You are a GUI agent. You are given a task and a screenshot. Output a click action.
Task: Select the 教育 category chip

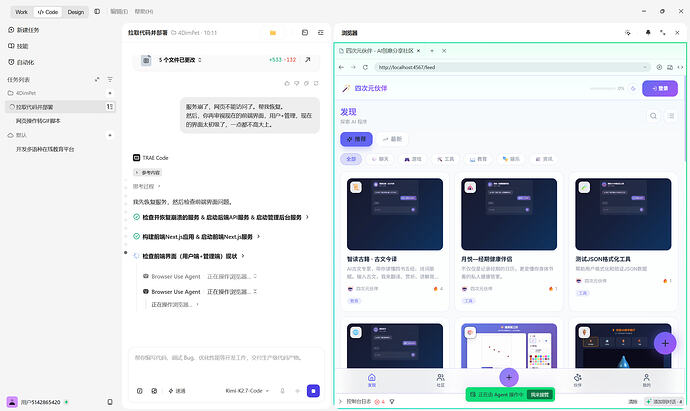pos(478,159)
